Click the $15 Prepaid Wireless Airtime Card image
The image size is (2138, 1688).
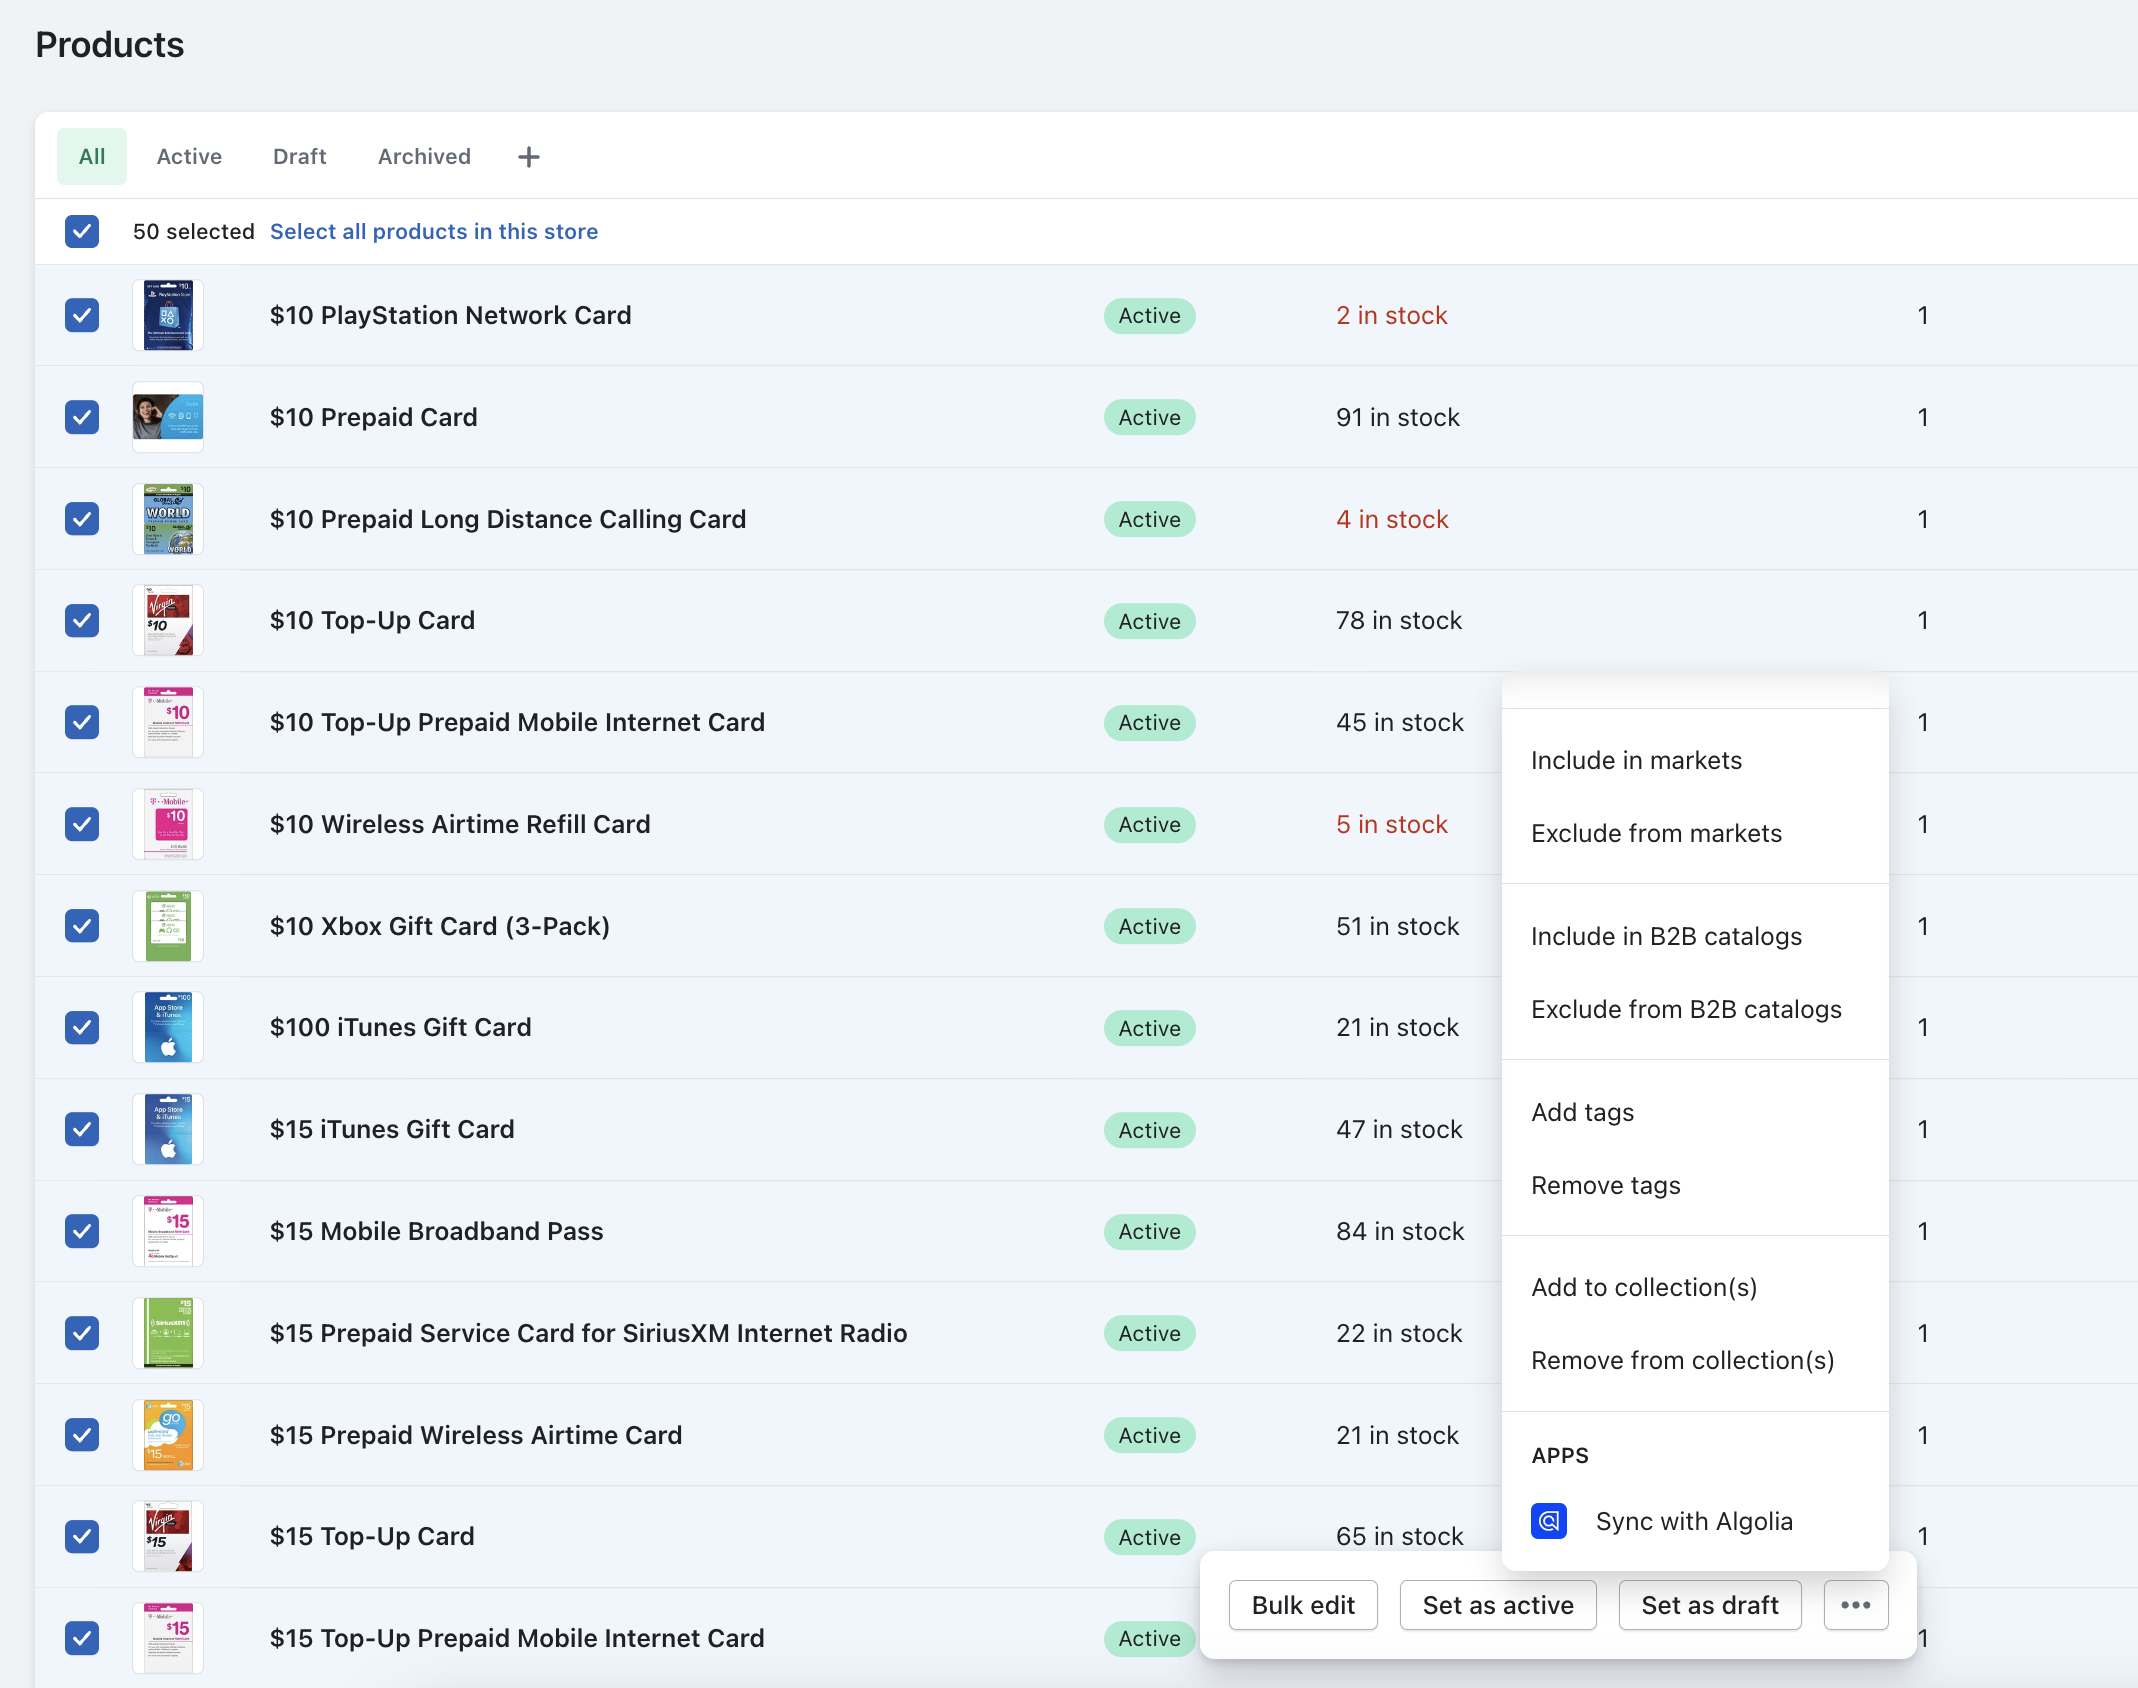168,1435
